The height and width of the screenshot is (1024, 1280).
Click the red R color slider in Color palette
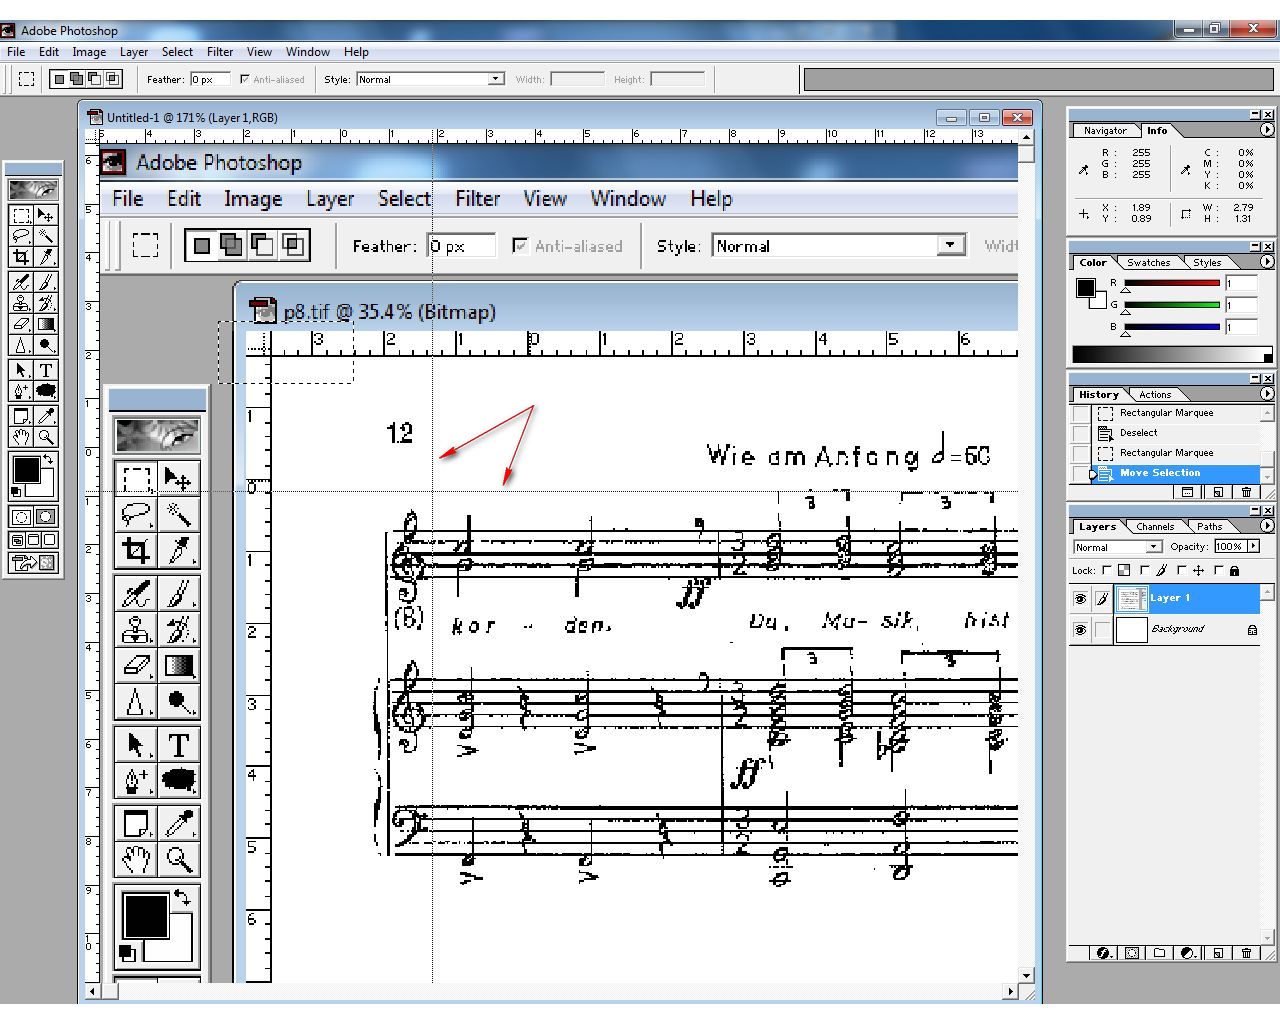click(1171, 283)
